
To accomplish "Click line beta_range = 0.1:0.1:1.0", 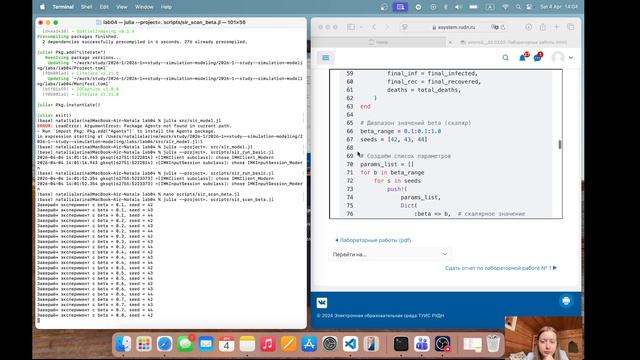I will coord(400,131).
